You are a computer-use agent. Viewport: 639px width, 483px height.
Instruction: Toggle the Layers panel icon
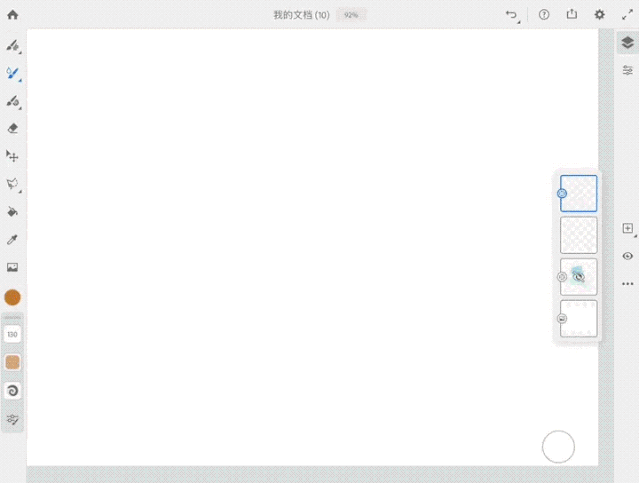click(628, 42)
